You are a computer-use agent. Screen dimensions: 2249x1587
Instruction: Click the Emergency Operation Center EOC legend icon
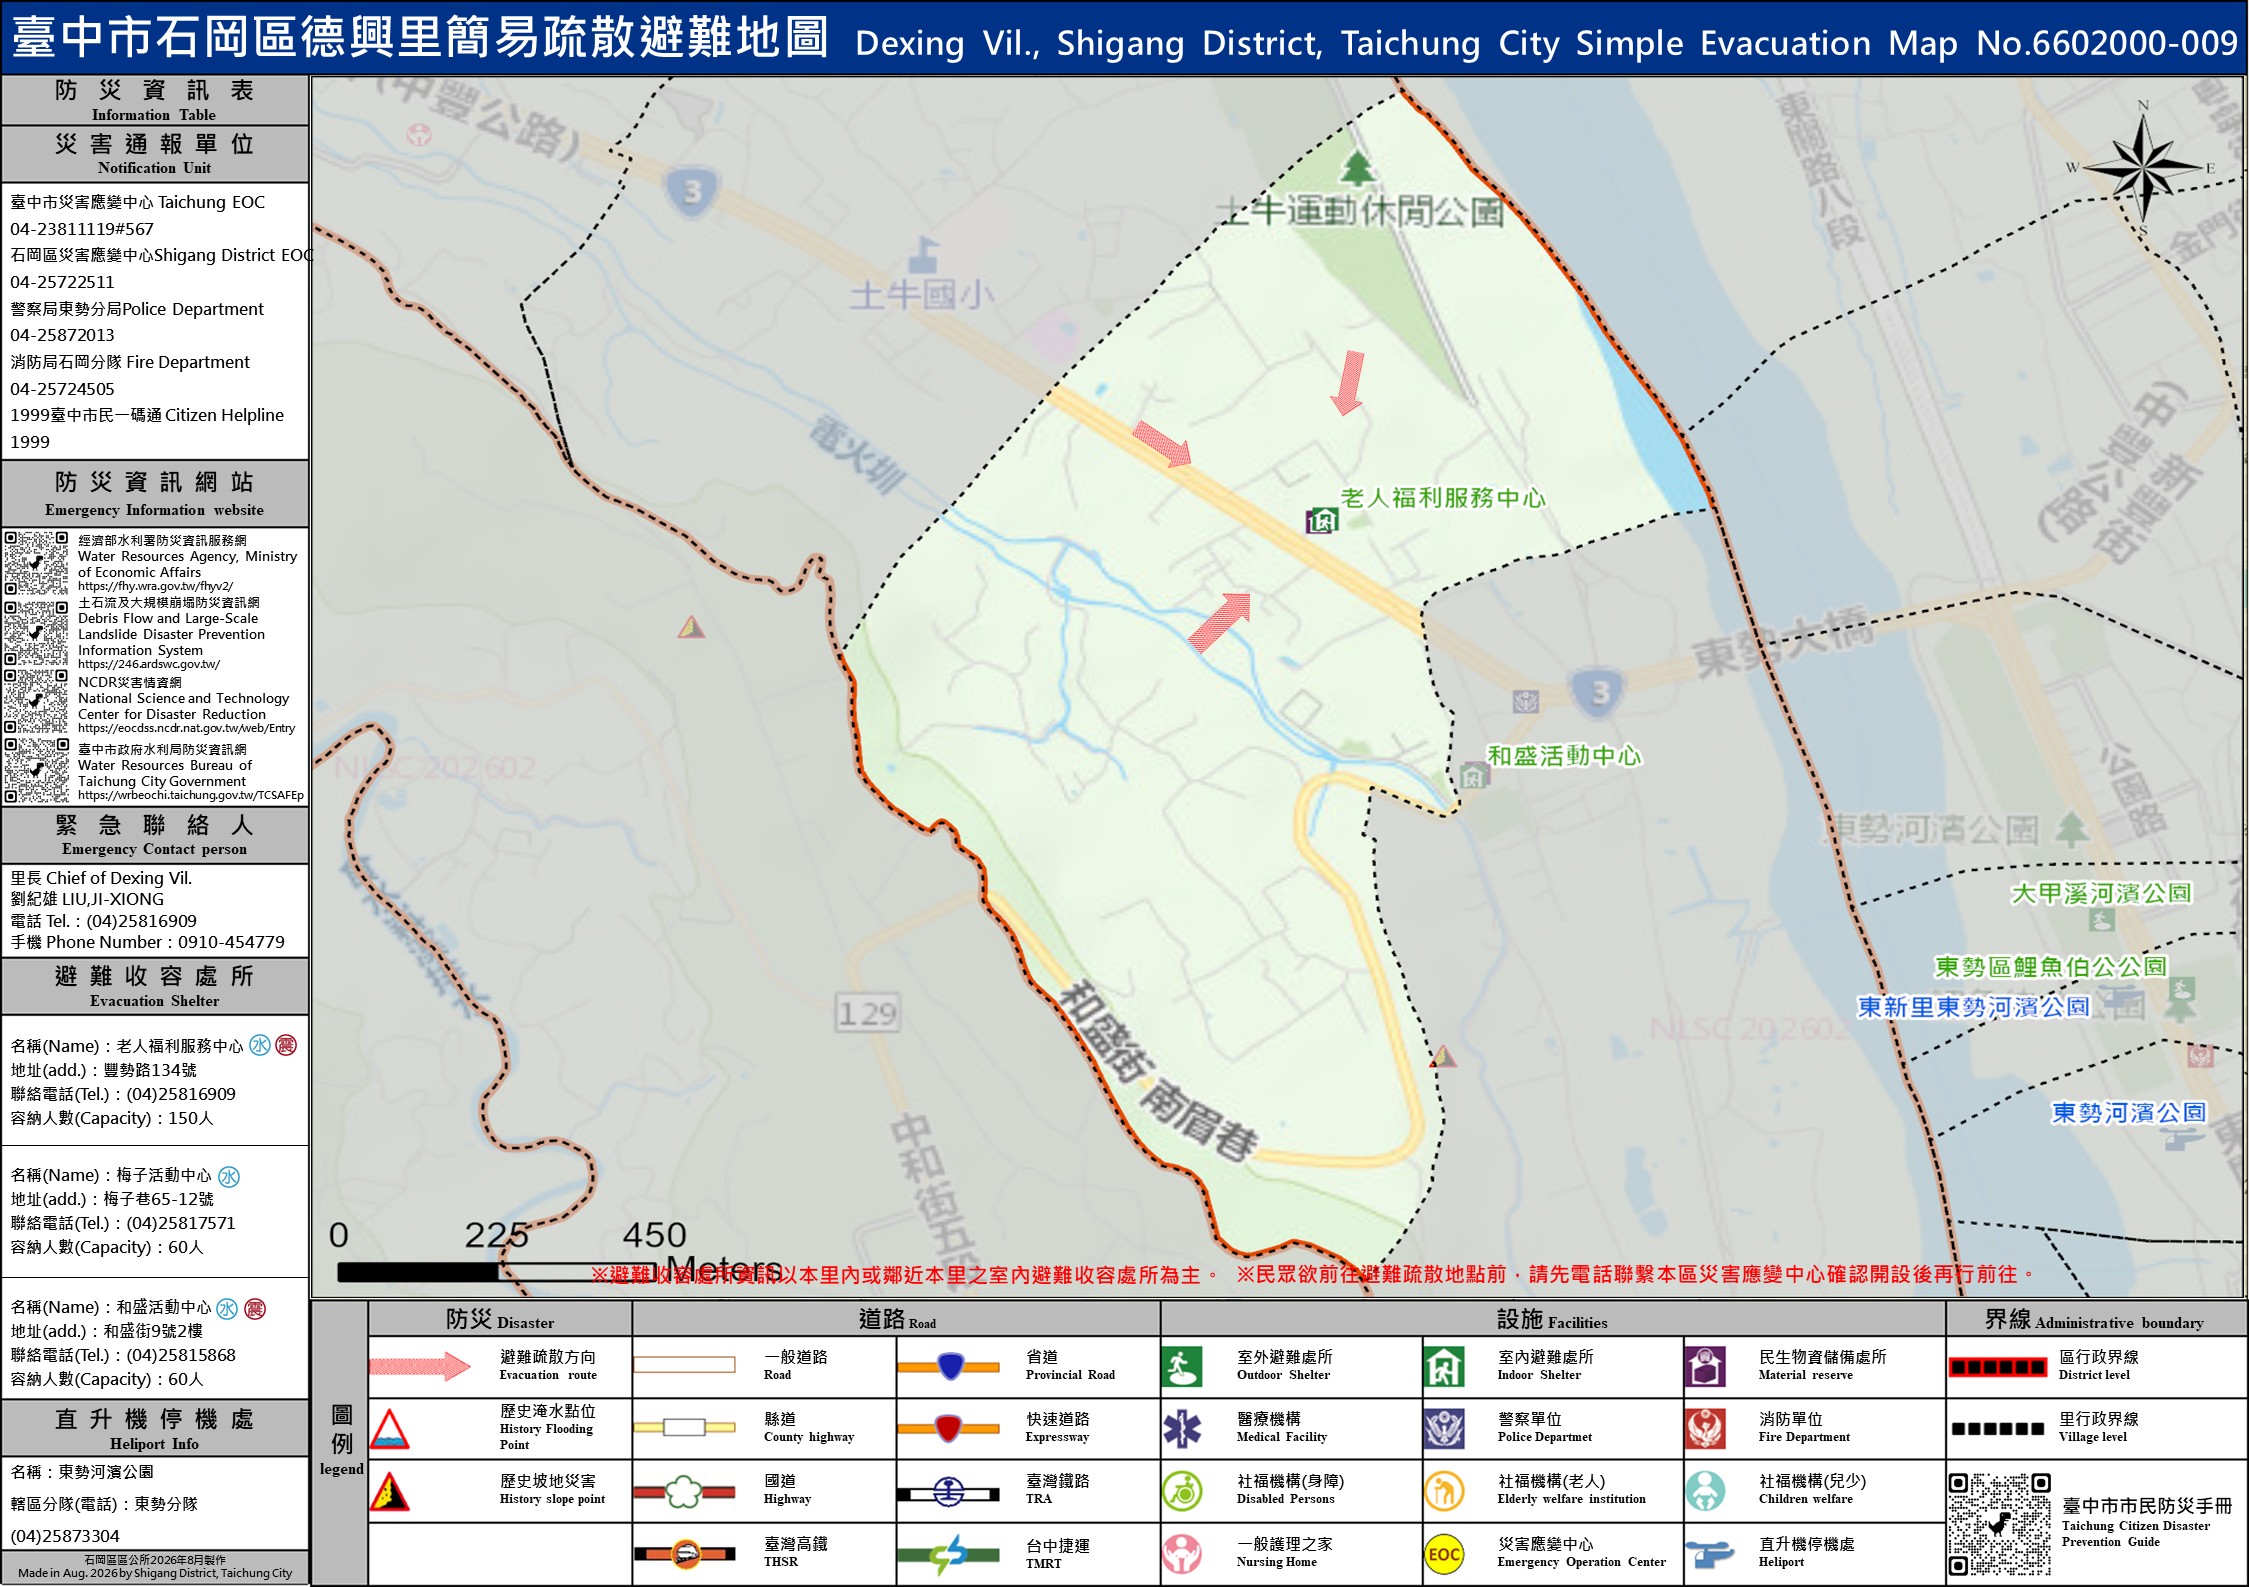click(1444, 1554)
